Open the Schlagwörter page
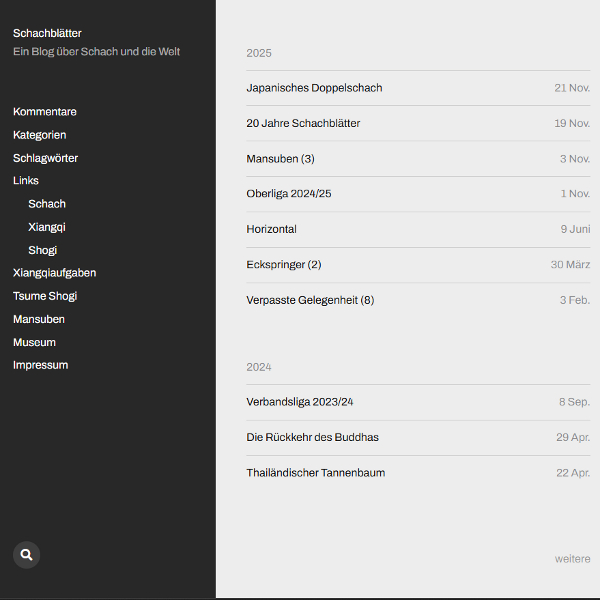The image size is (600, 600). point(45,158)
